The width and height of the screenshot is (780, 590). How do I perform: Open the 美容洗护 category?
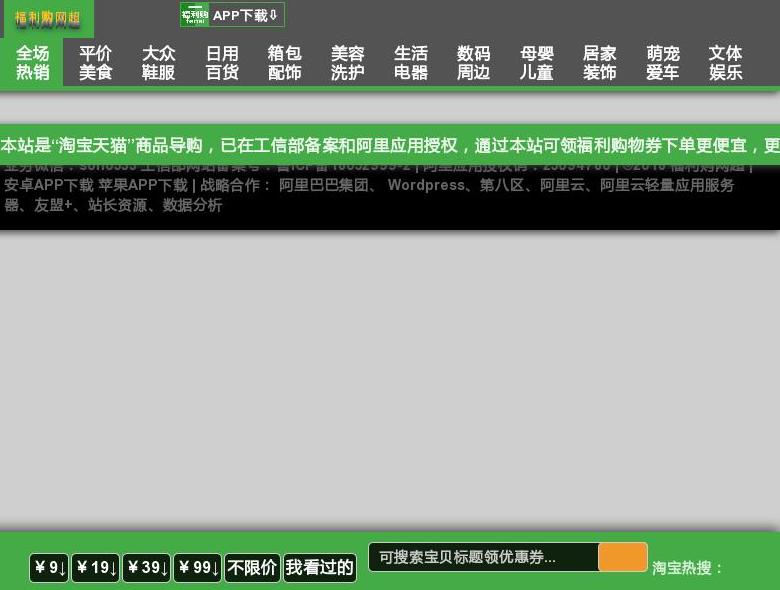point(348,63)
